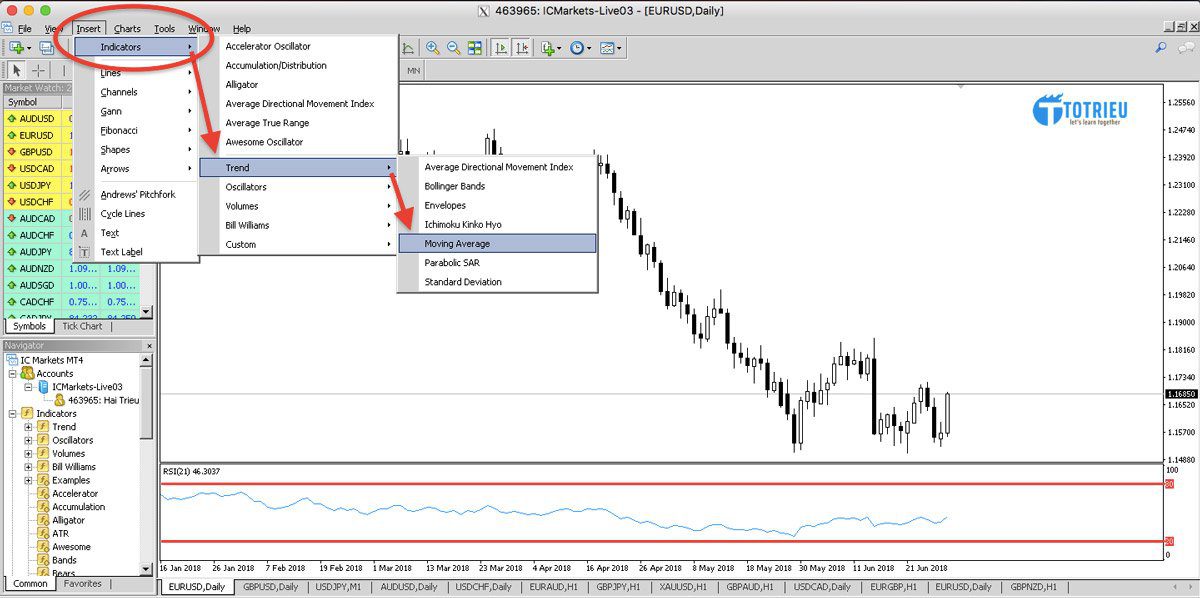The height and width of the screenshot is (598, 1200).
Task: Click the search magnifier icon at top right
Action: click(x=1160, y=48)
